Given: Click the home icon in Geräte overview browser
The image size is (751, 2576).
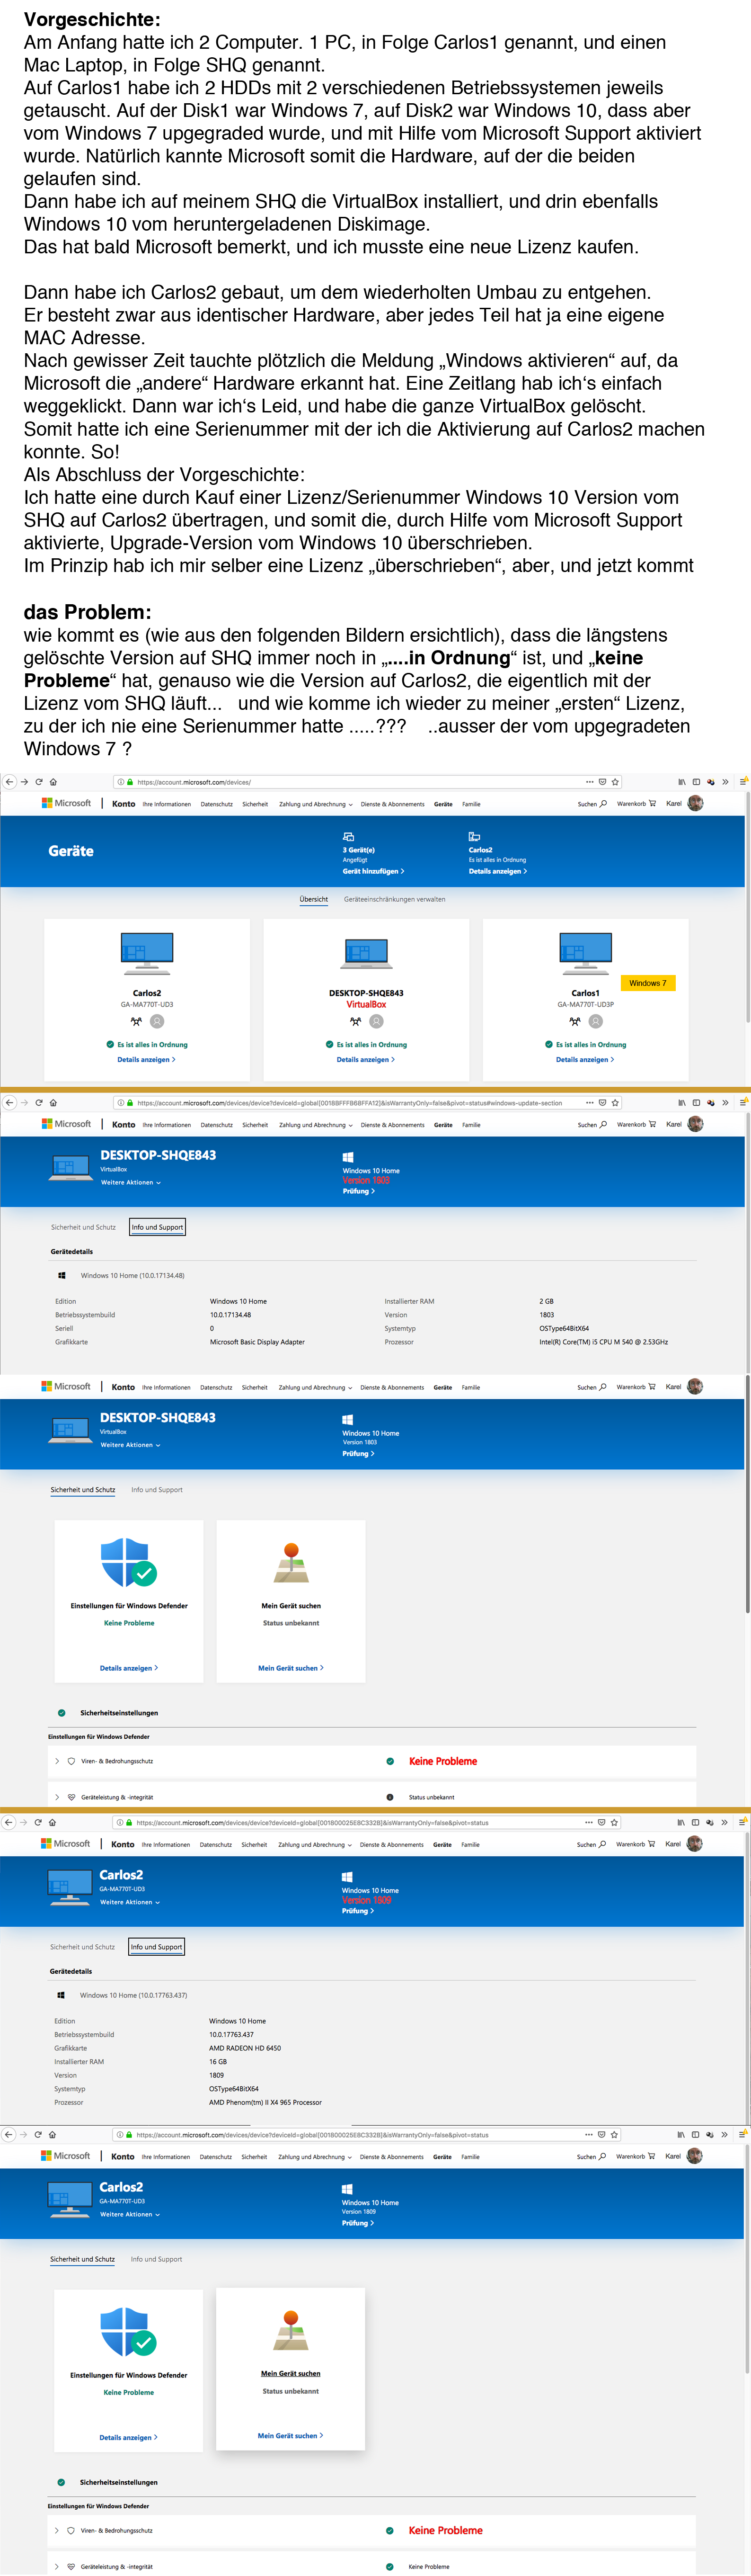Looking at the screenshot, I should coord(53,782).
